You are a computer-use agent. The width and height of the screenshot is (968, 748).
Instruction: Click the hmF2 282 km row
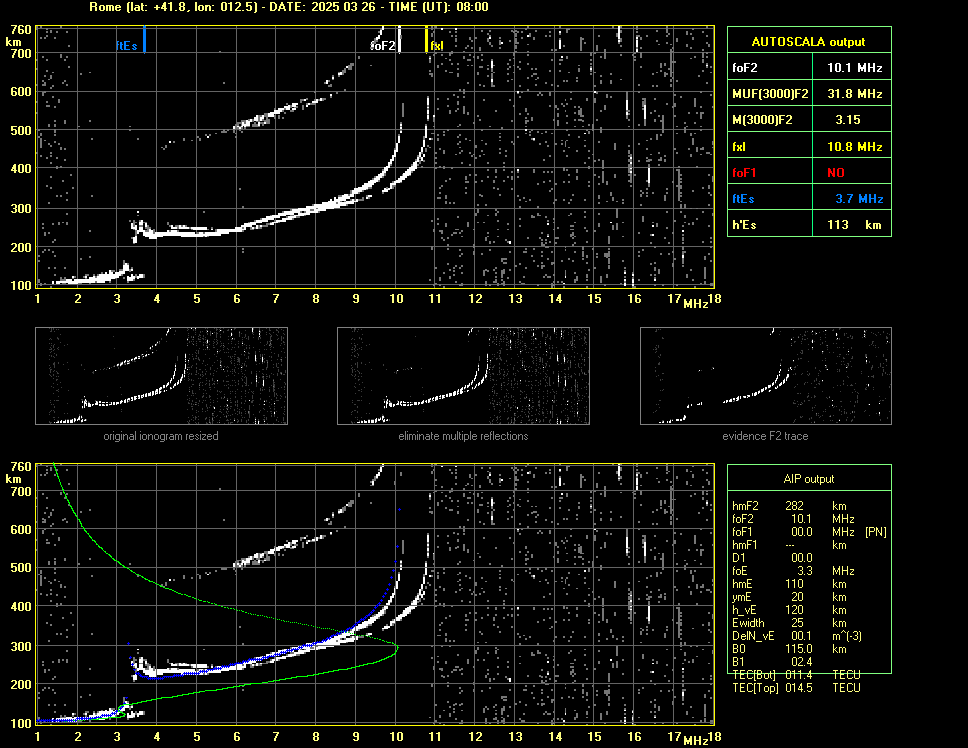(x=789, y=506)
